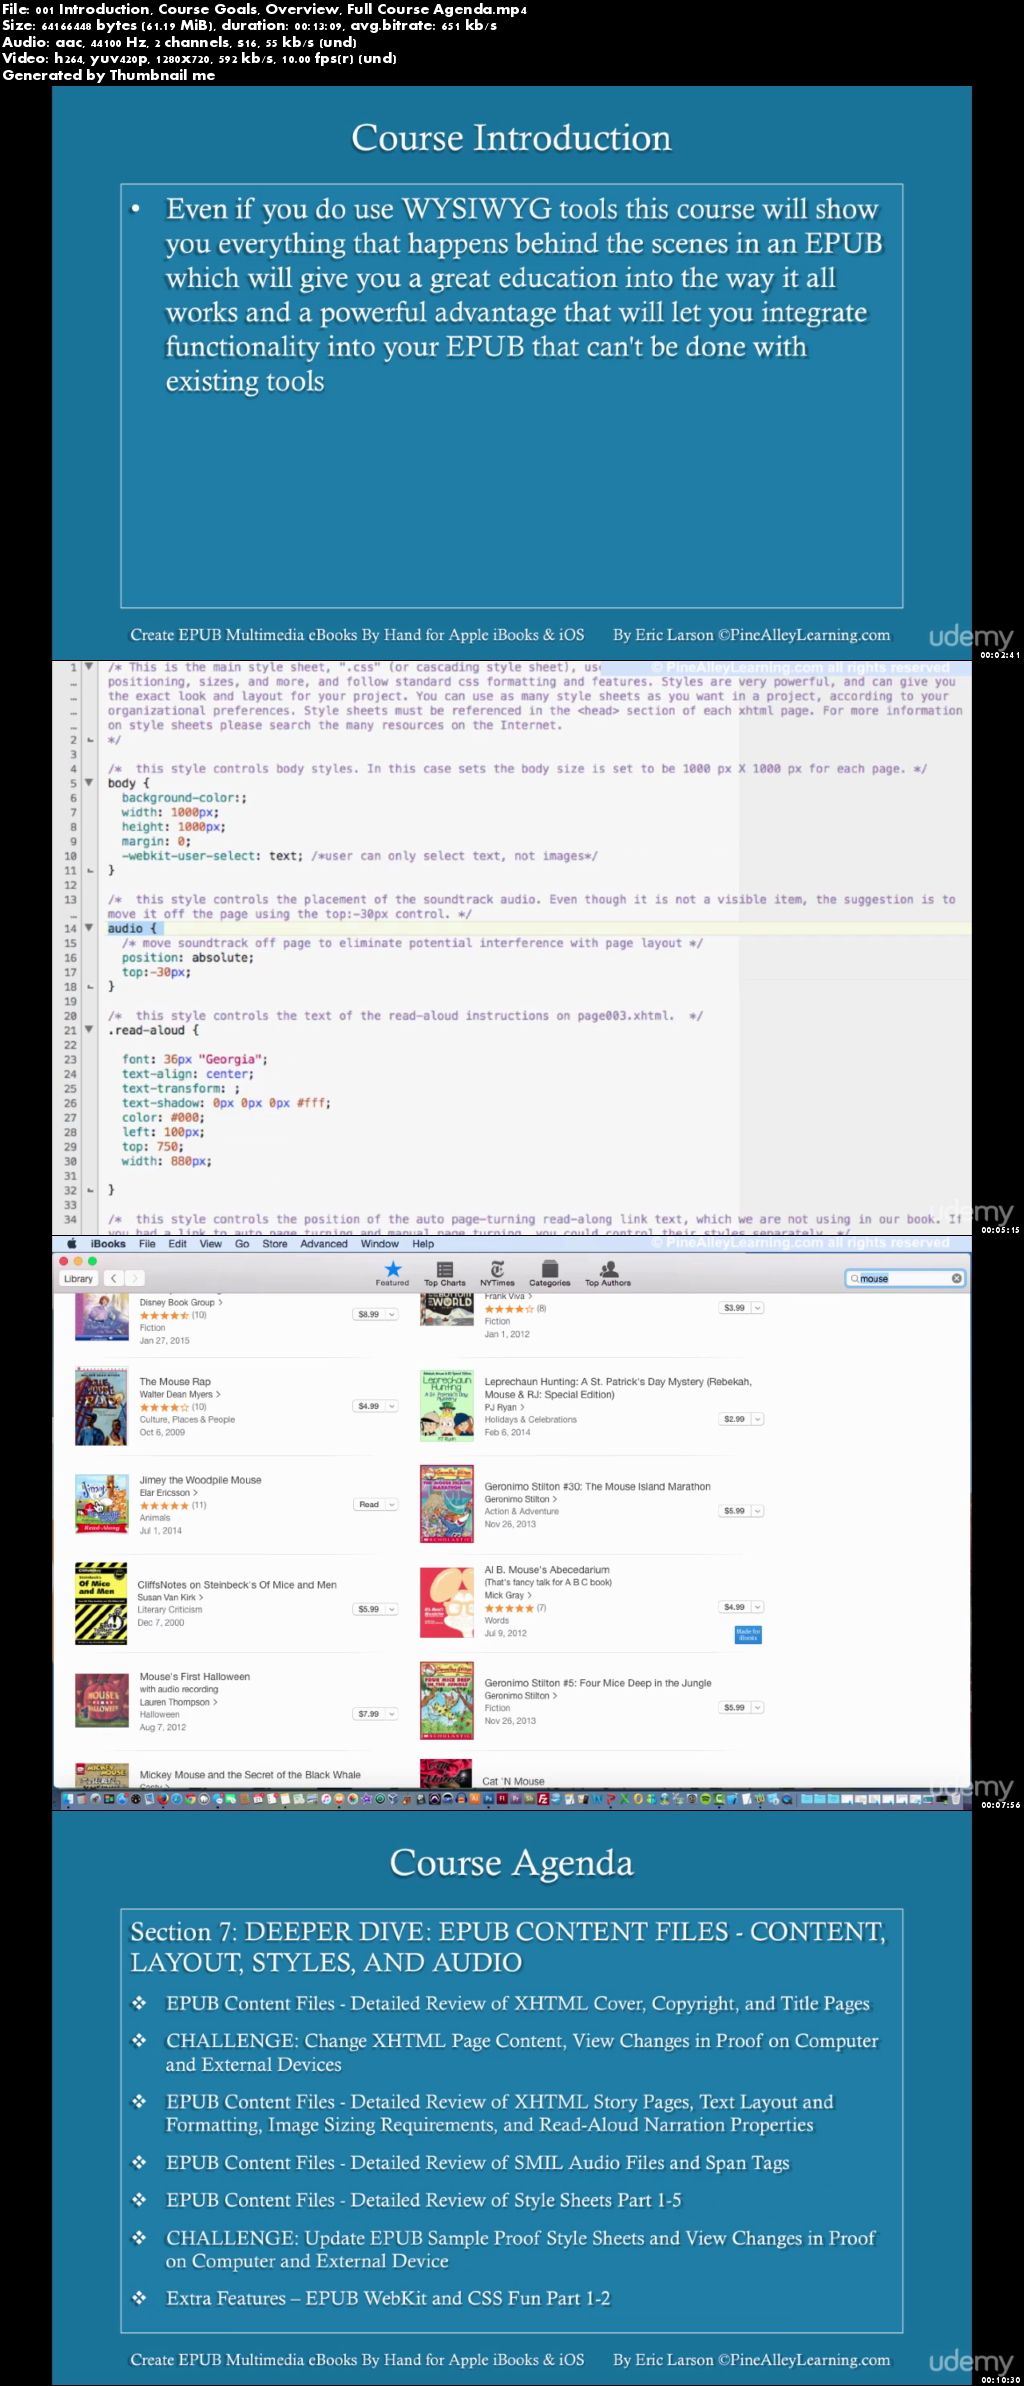Open the Top Charts section icon
1024x2386 pixels.
point(445,1273)
